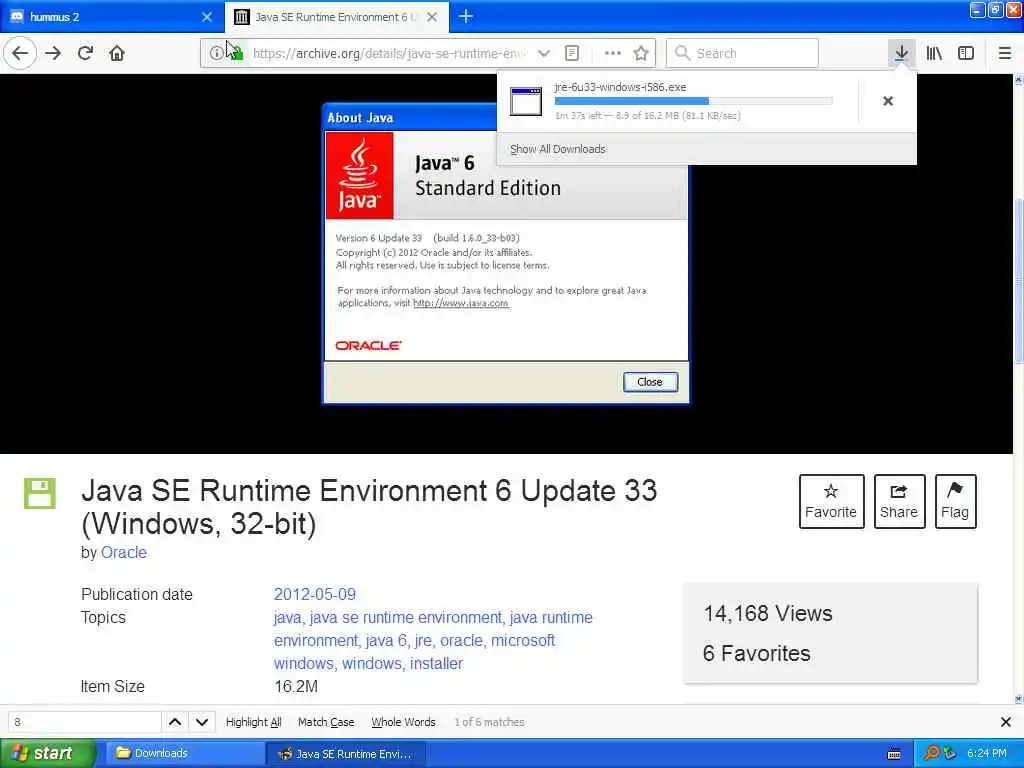Focus the Search field in the toolbar
This screenshot has height=768, width=1024.
[743, 54]
